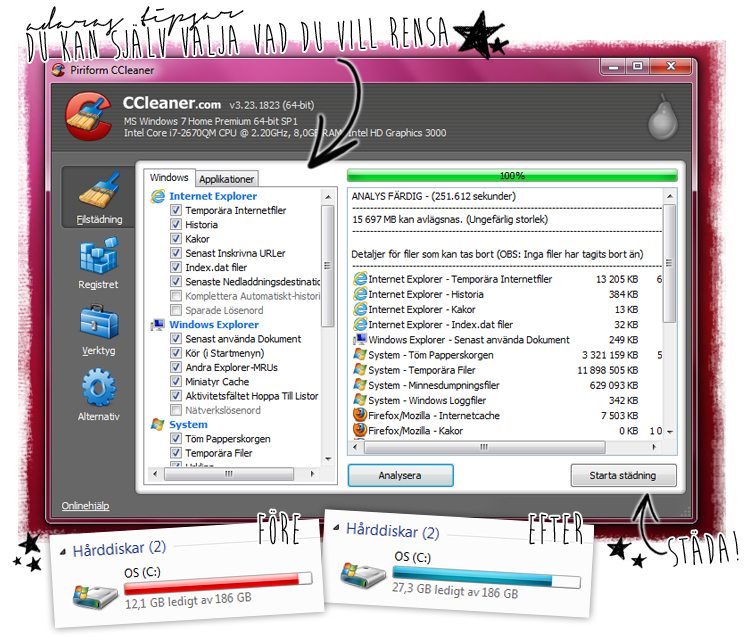Click the options tree scroll-left arrow
750x637 pixels.
[154, 474]
